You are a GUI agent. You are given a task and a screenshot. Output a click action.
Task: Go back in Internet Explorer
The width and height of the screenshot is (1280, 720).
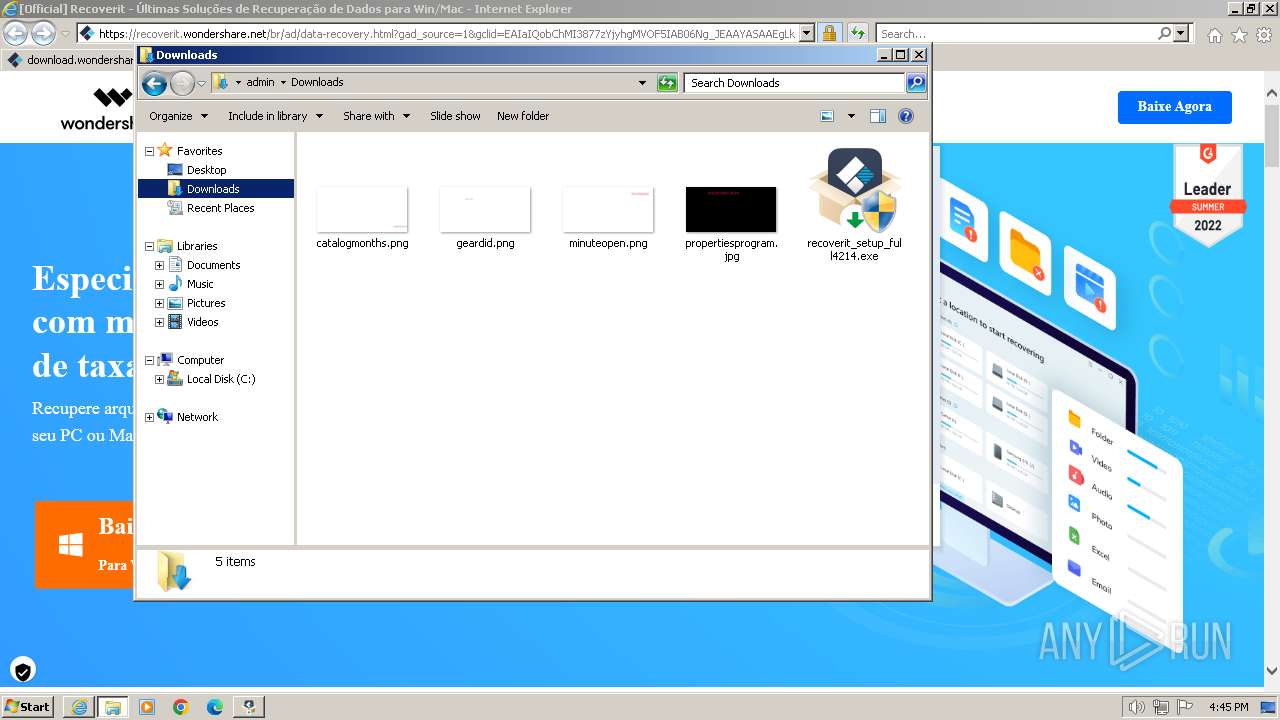(x=15, y=34)
